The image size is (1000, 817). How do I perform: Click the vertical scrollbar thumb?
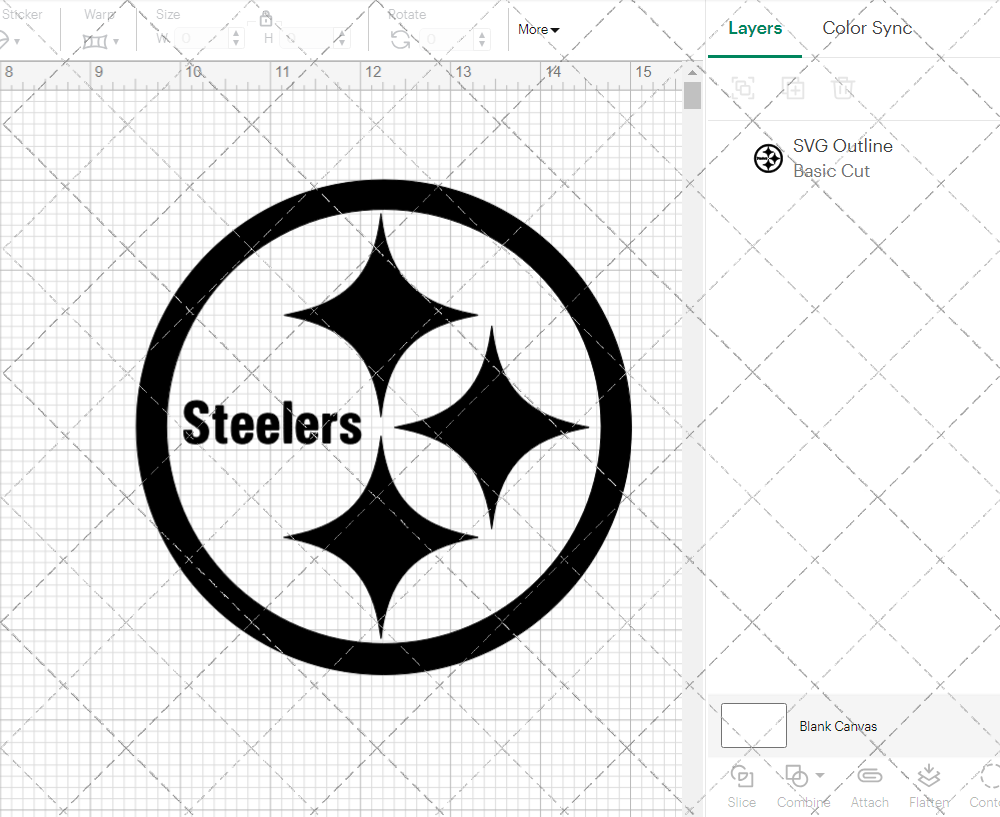(x=693, y=96)
